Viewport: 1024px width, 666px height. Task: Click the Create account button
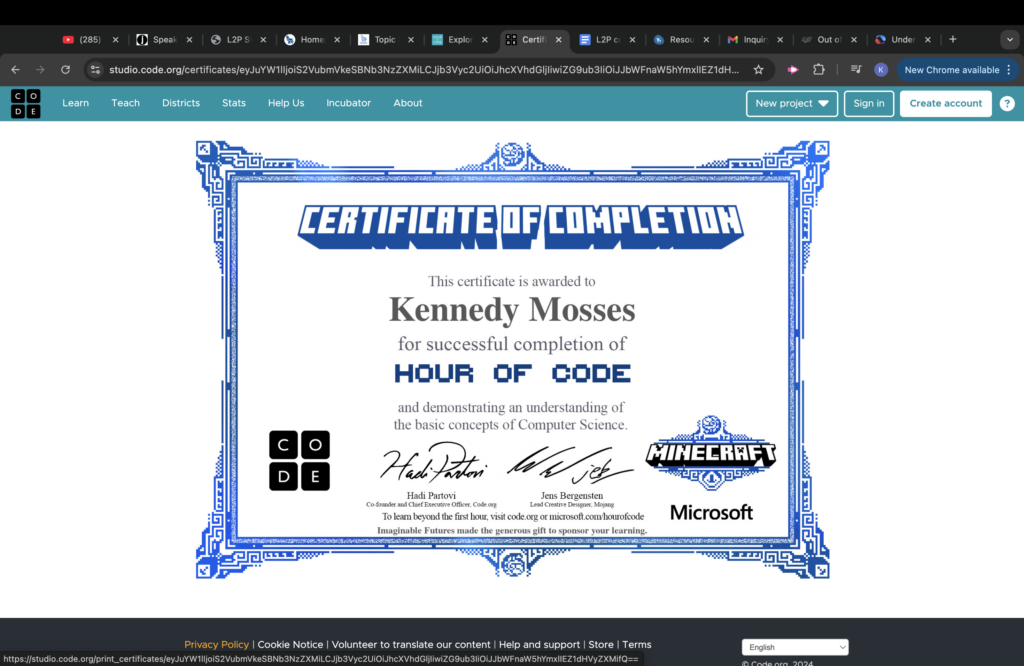(x=946, y=103)
